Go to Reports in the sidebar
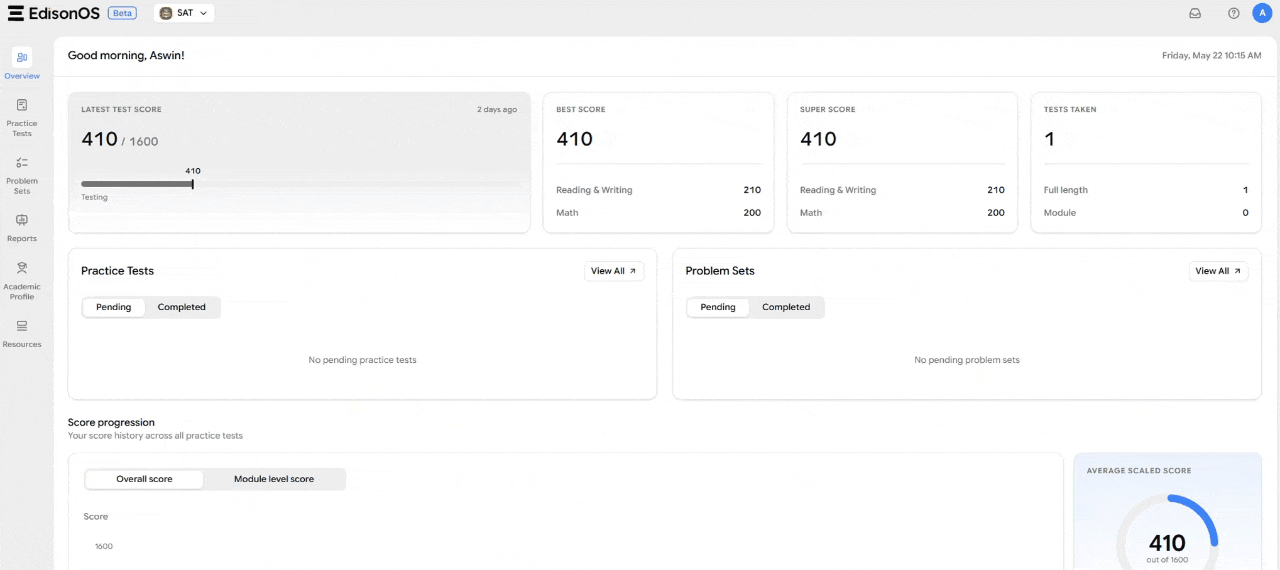 pos(22,227)
